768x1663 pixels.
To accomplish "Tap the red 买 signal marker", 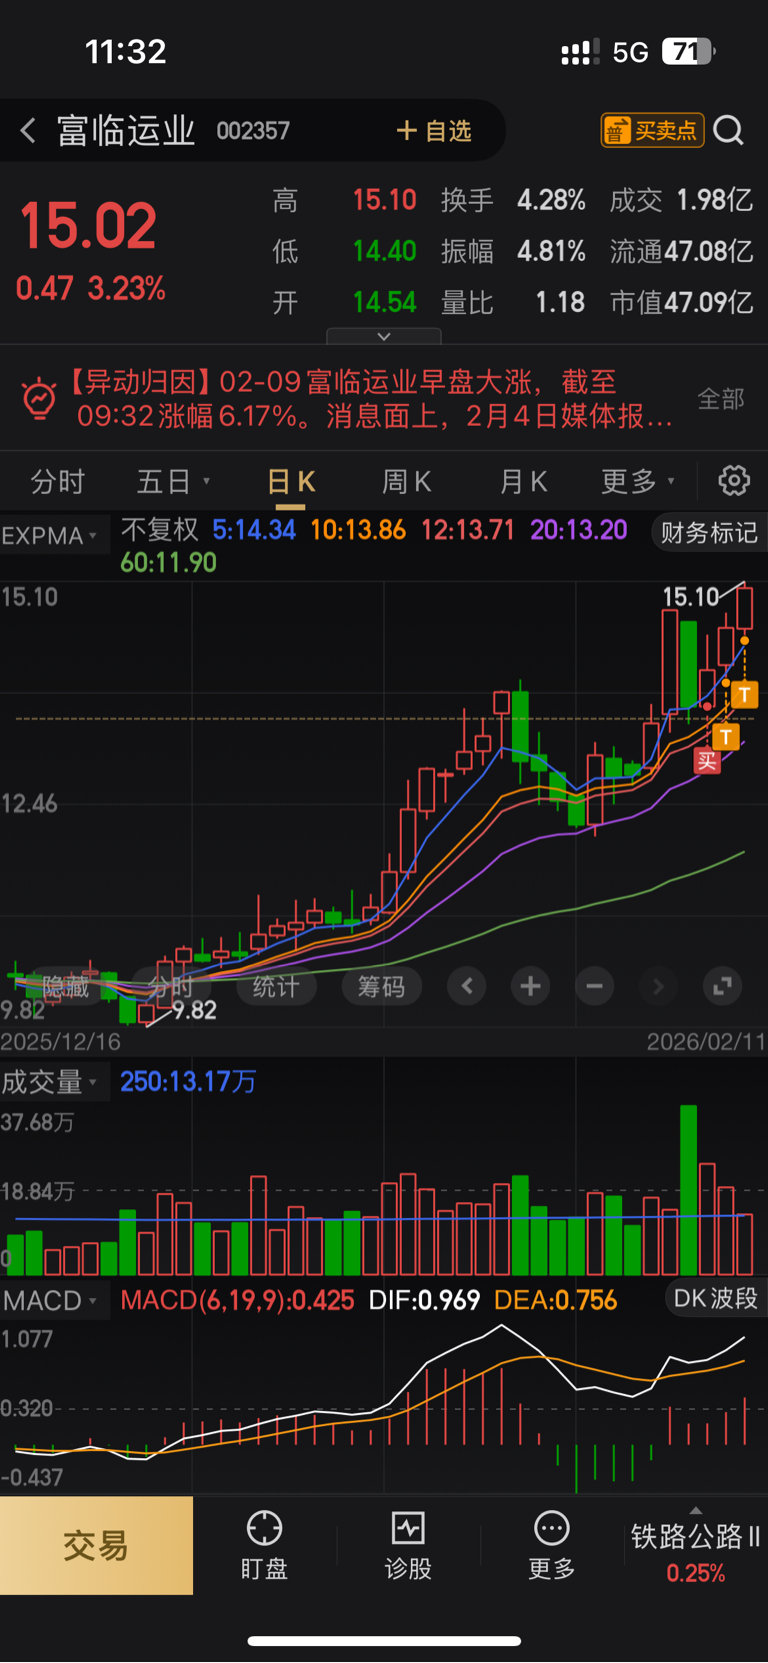I will tap(707, 761).
